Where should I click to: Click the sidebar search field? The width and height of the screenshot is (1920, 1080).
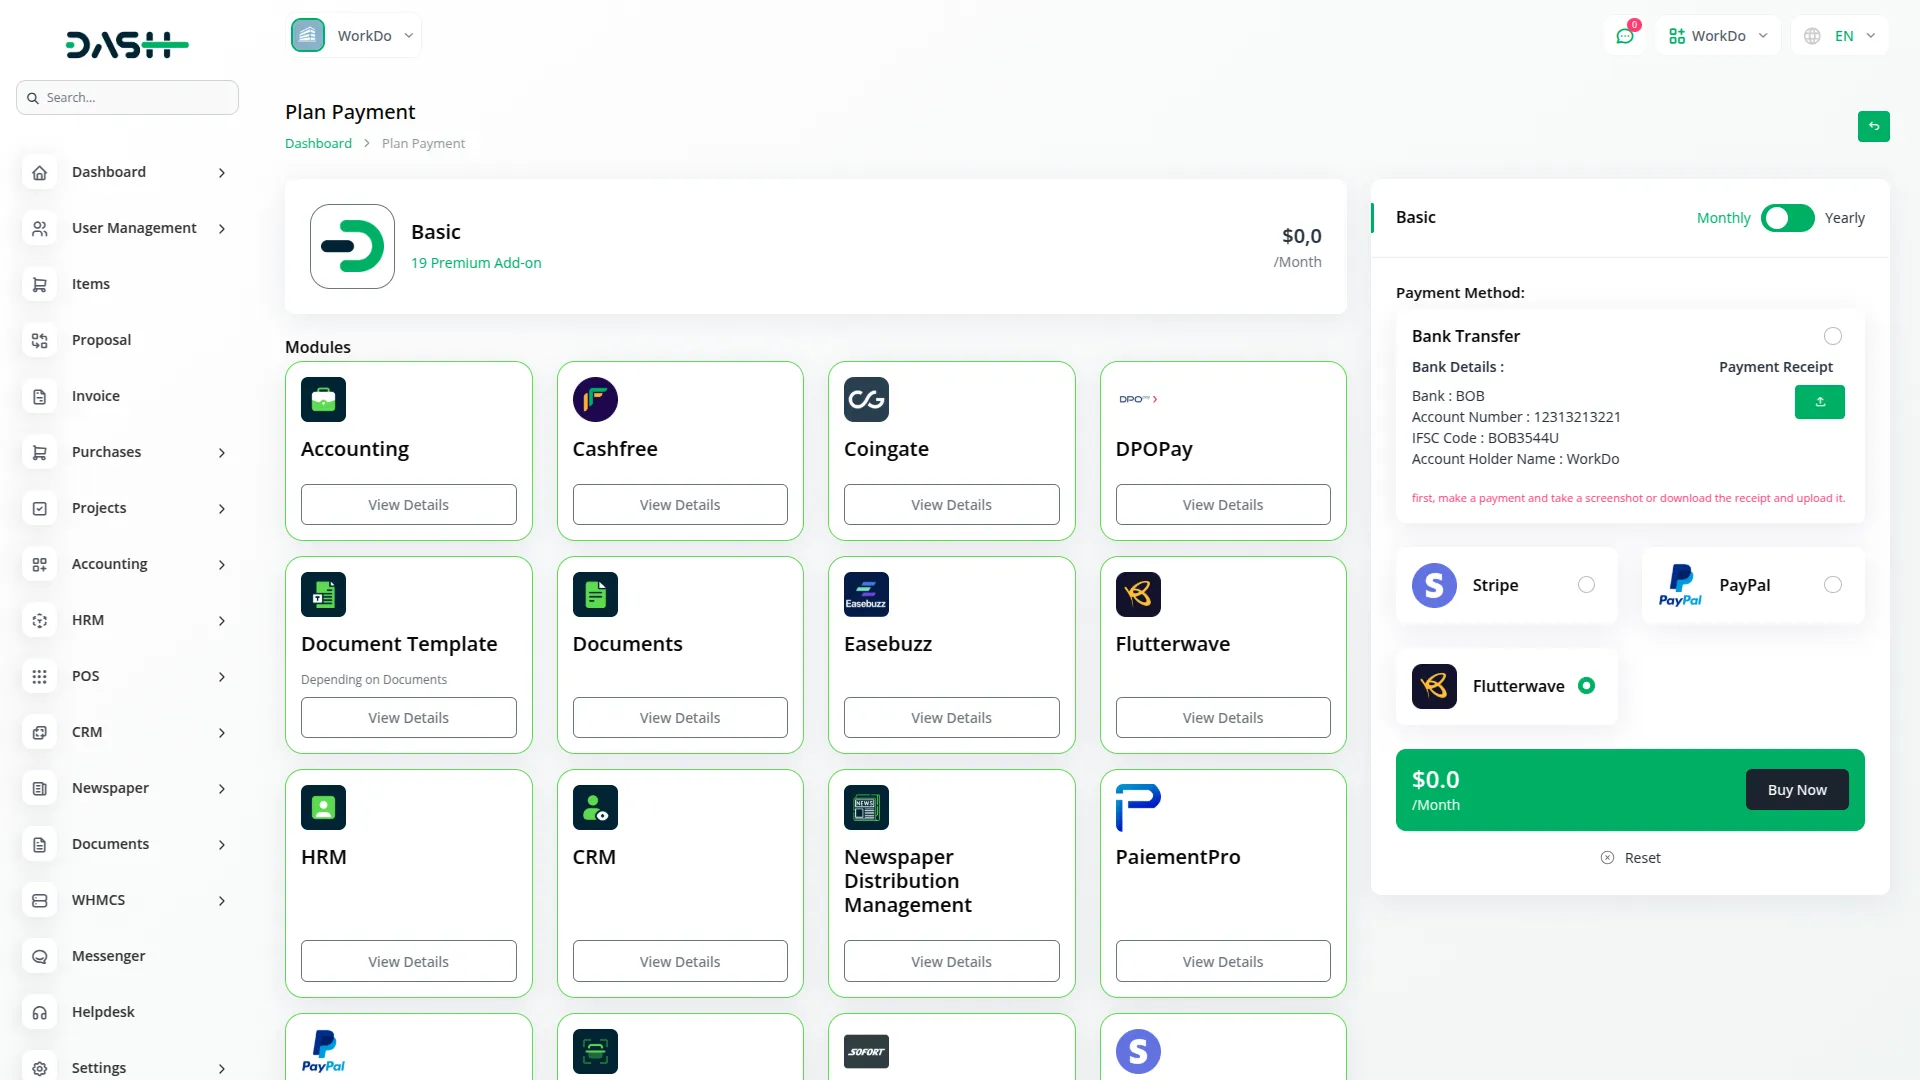[128, 98]
